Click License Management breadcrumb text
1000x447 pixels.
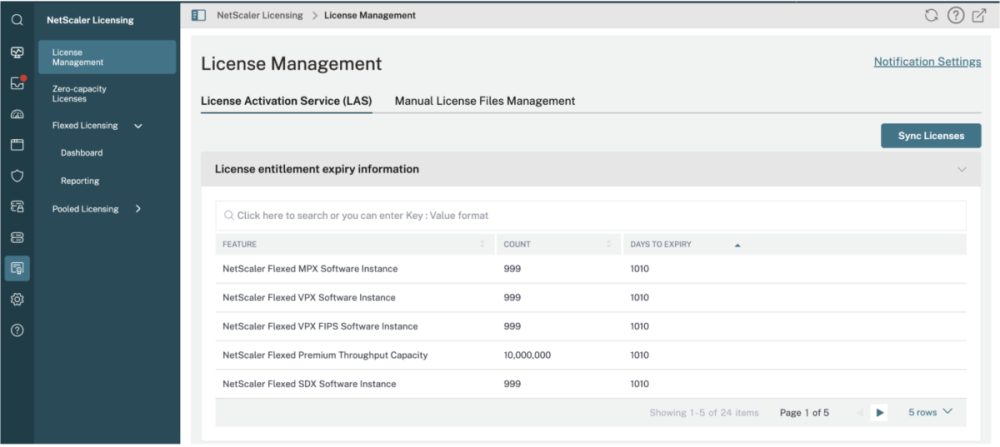click(370, 15)
